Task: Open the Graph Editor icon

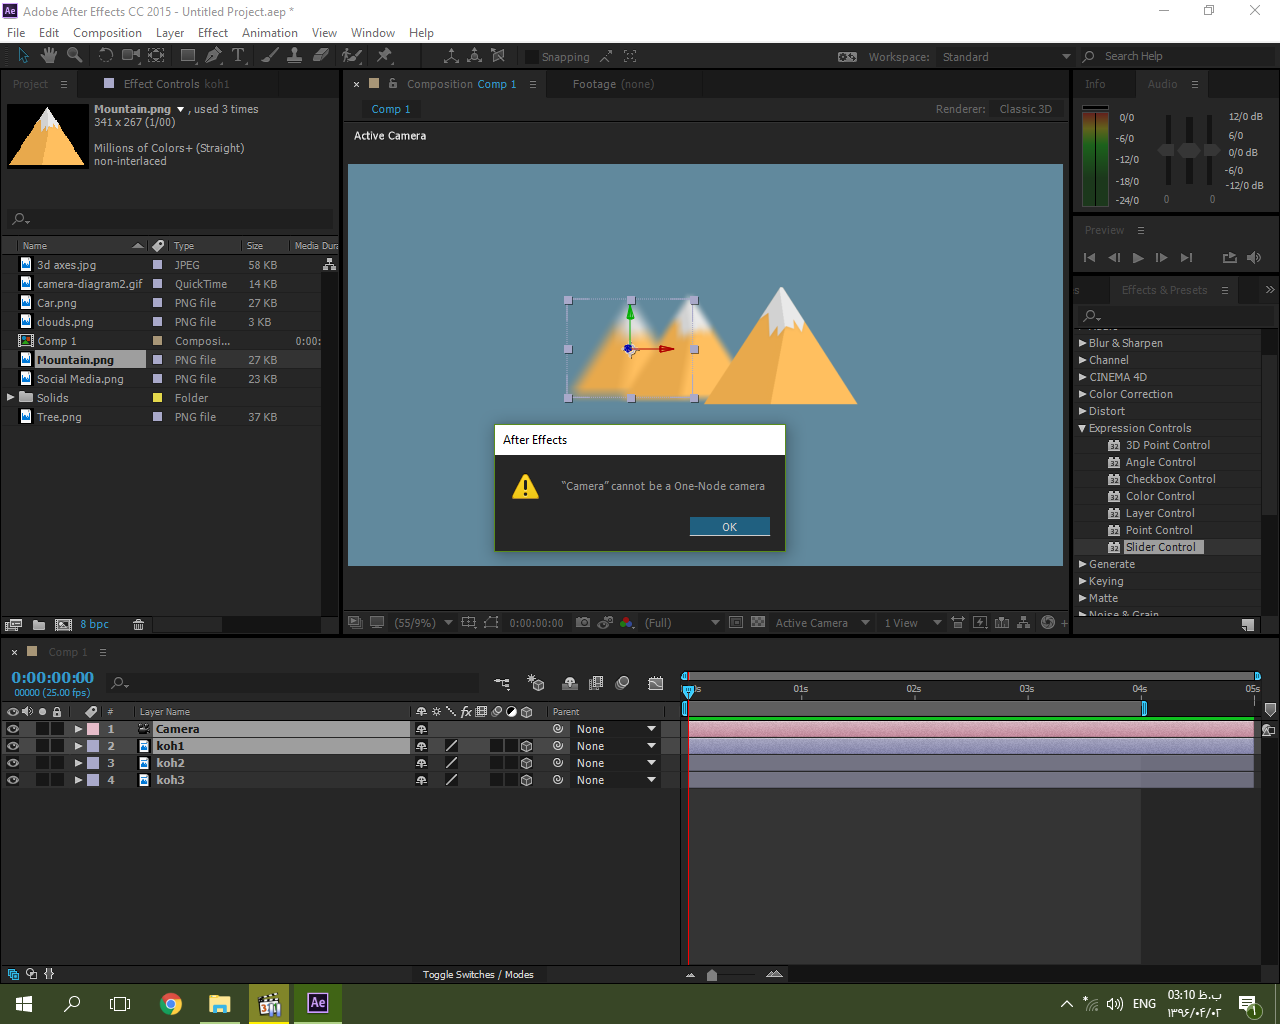Action: (656, 683)
